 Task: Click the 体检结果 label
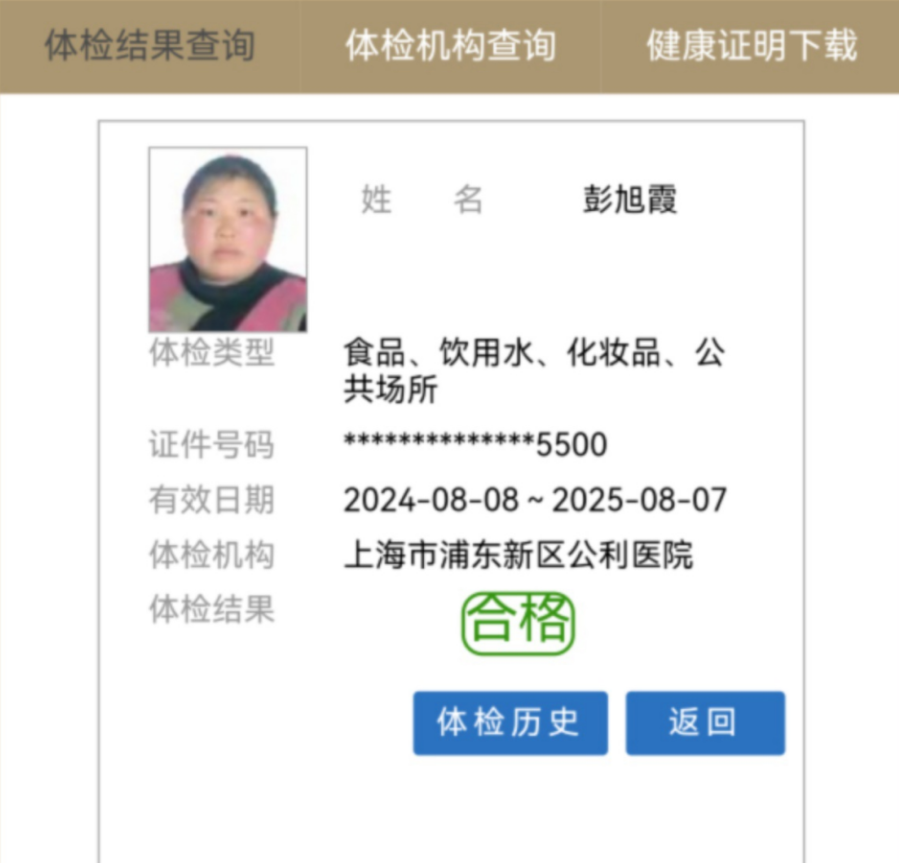(x=212, y=609)
